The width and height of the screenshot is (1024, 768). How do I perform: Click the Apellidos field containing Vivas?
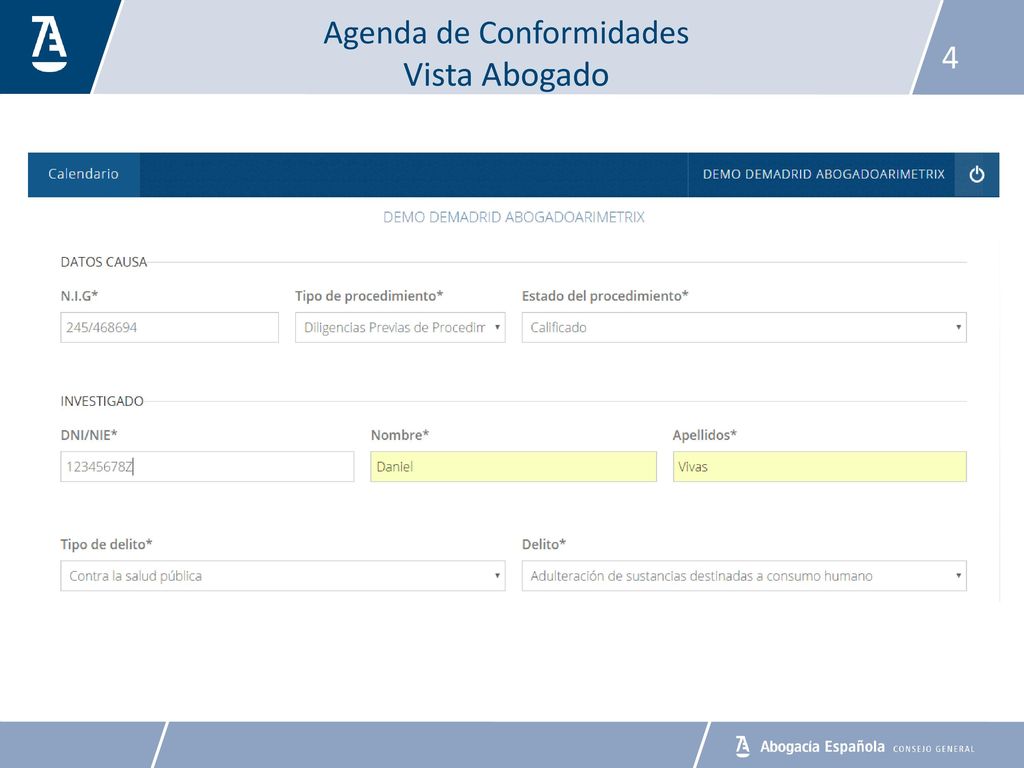point(820,466)
